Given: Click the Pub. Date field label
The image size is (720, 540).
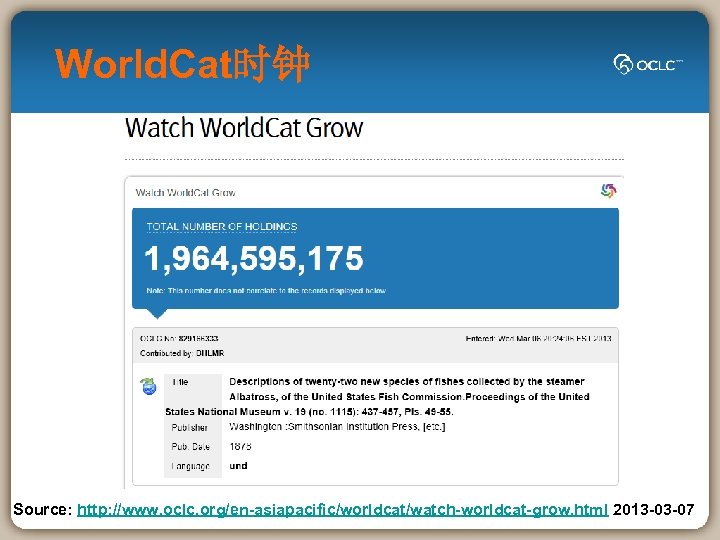Looking at the screenshot, I should point(190,446).
